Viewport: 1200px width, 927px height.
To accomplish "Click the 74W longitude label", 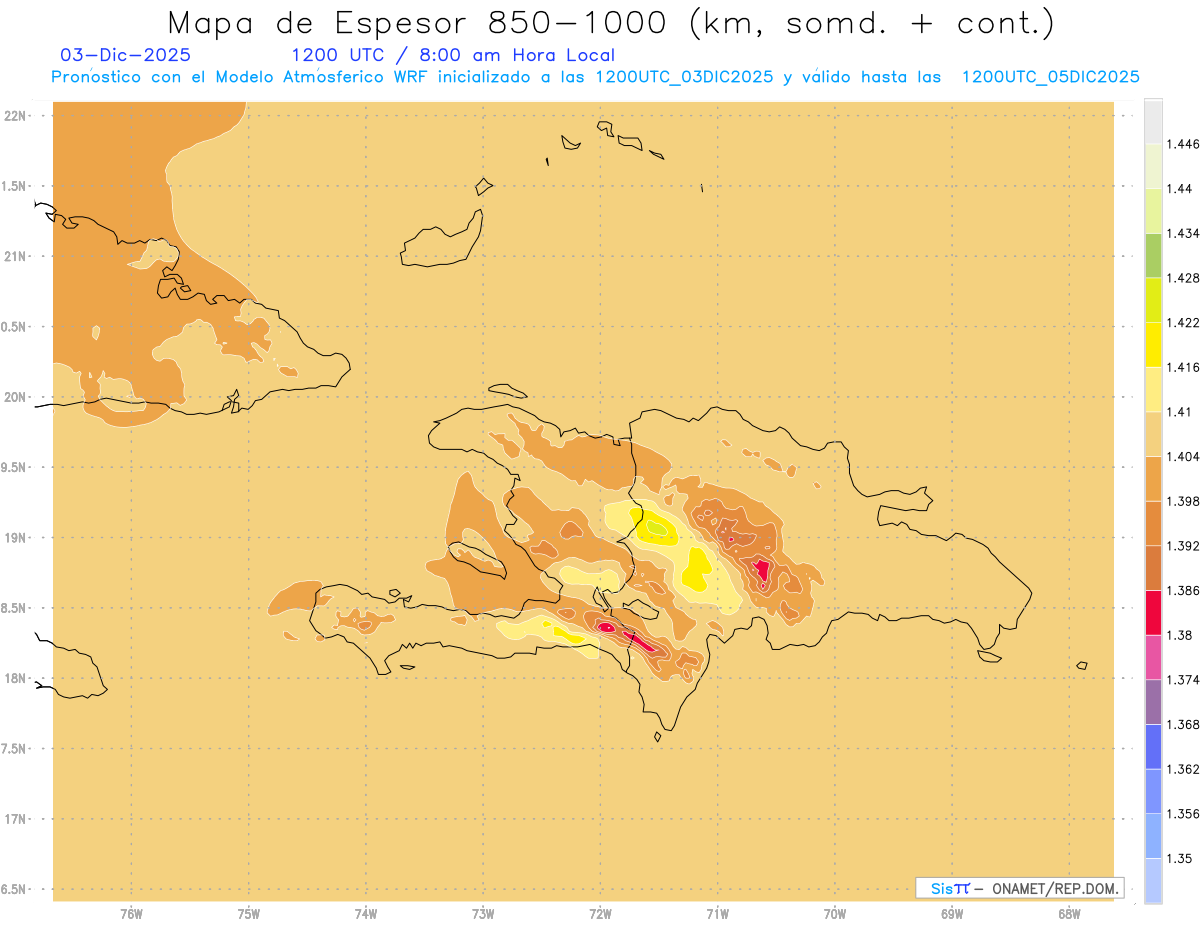I will click(x=365, y=913).
